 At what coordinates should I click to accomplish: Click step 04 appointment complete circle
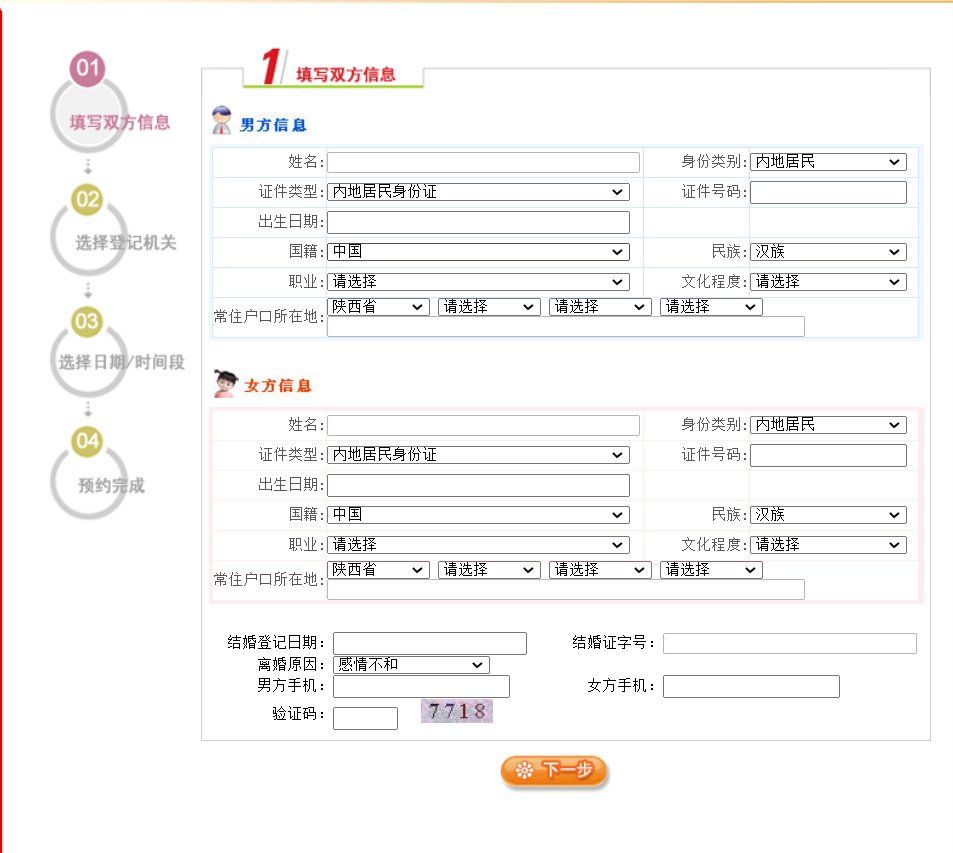87,440
